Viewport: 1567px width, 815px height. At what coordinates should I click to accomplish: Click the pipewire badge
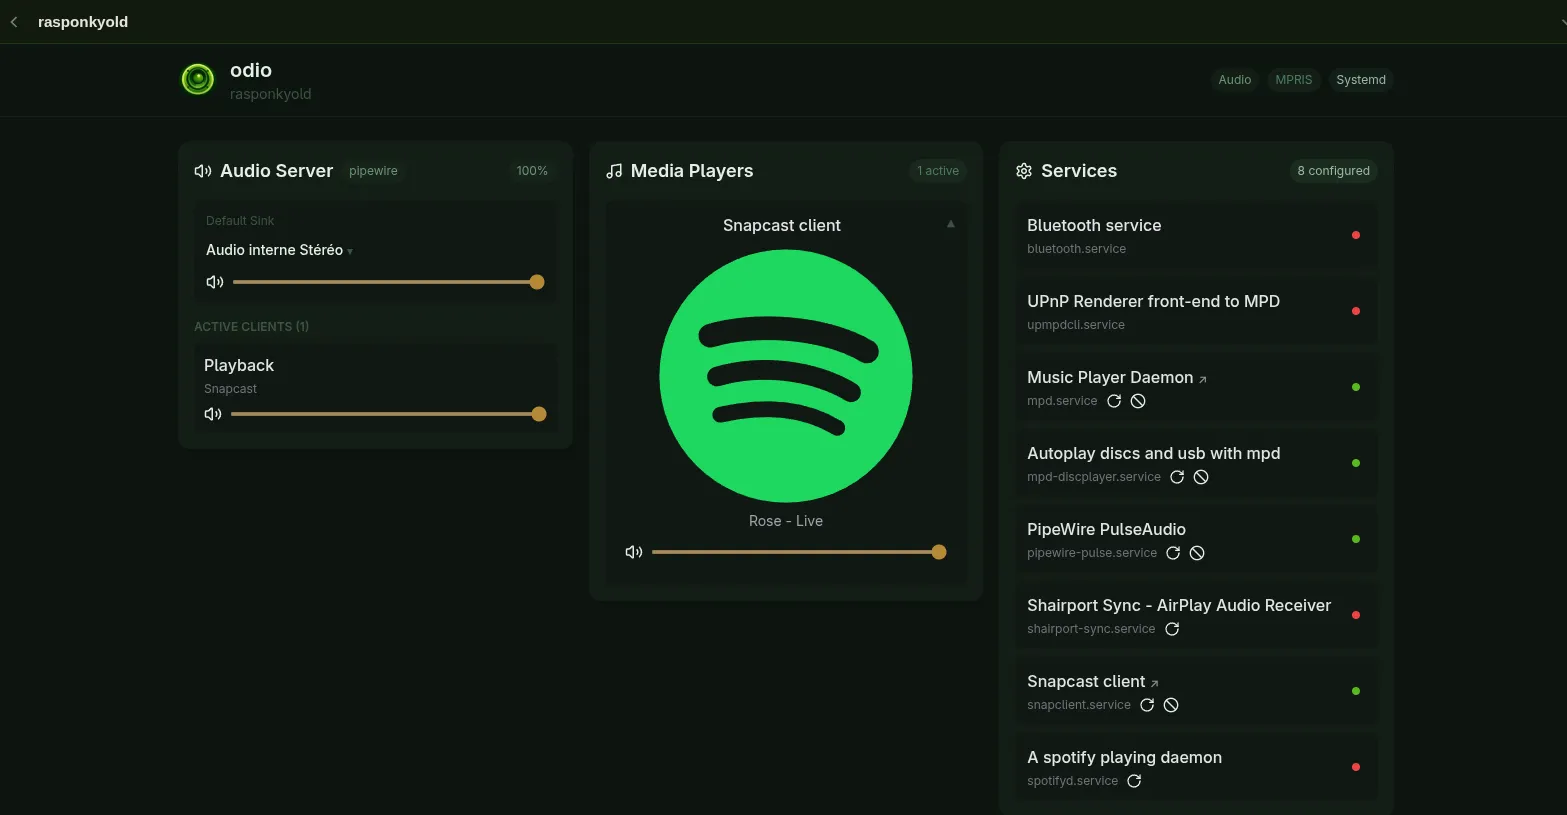pyautogui.click(x=373, y=171)
